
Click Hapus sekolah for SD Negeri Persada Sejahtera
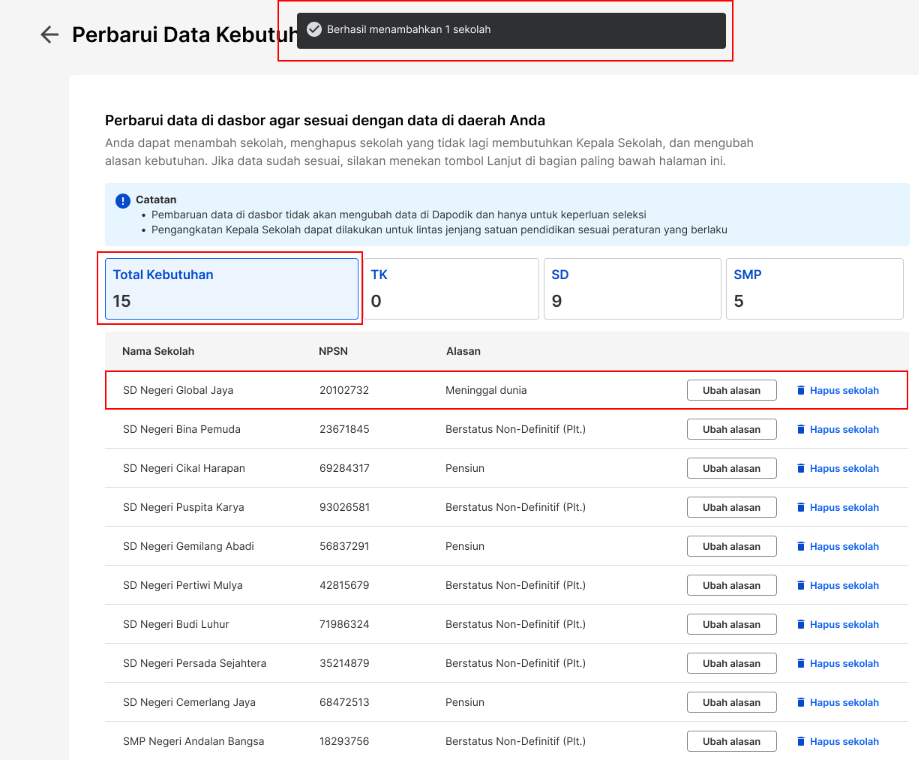pos(838,663)
